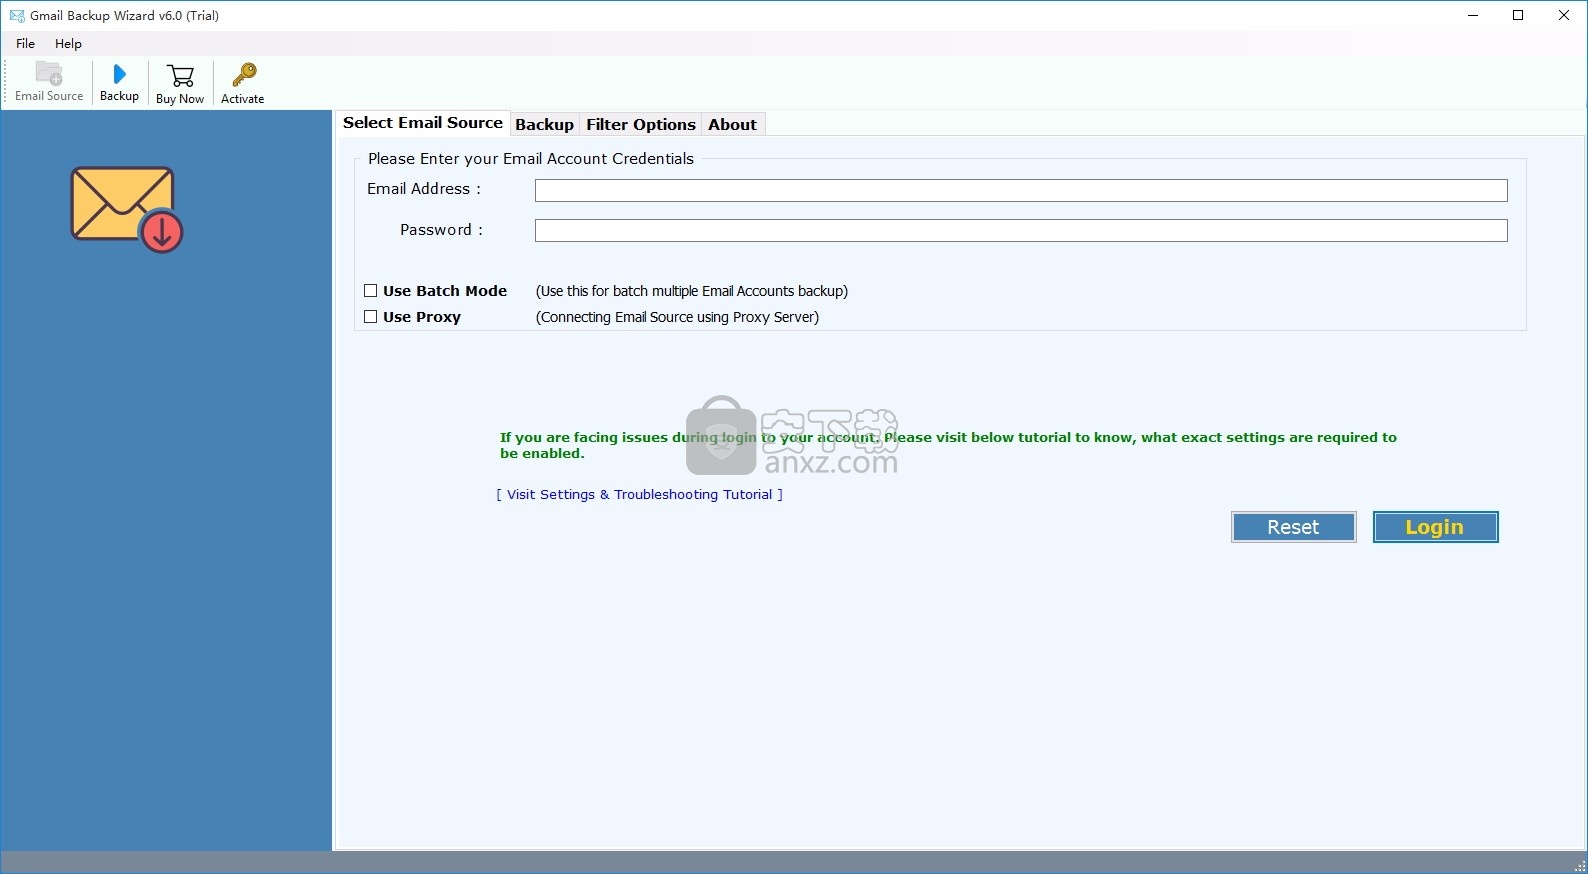Focus the Email Address input field
Viewport: 1588px width, 874px height.
1021,191
